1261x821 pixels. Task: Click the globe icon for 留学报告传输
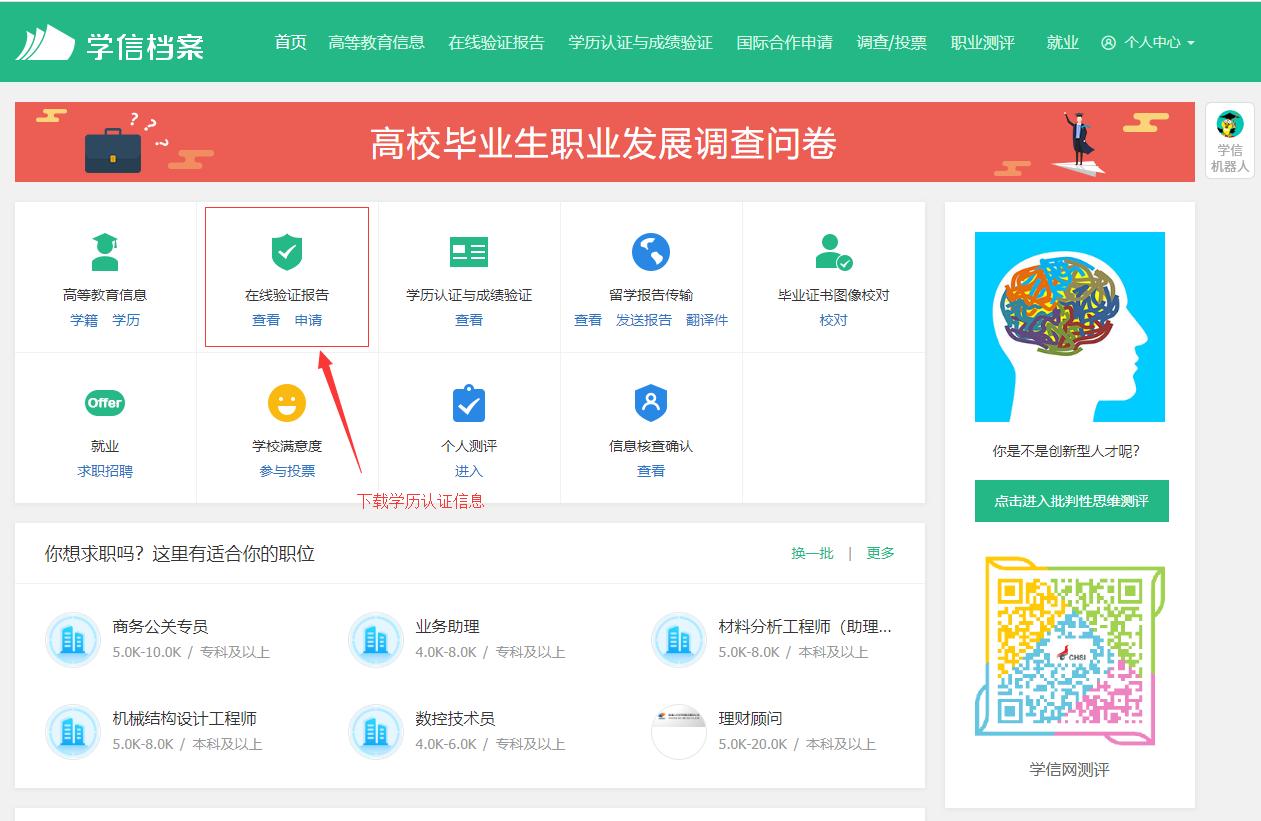point(650,251)
